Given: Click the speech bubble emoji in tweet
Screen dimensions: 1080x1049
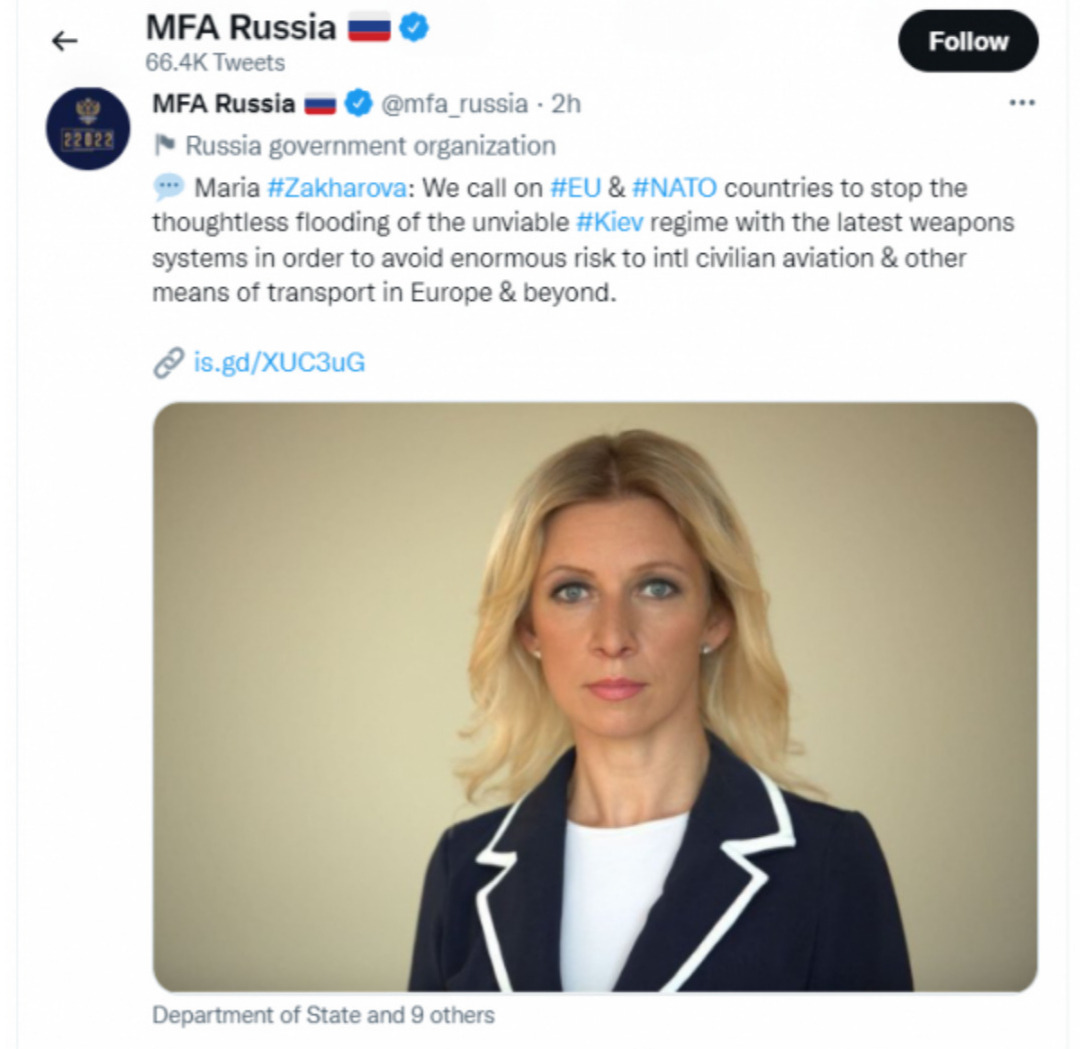Looking at the screenshot, I should [x=169, y=187].
